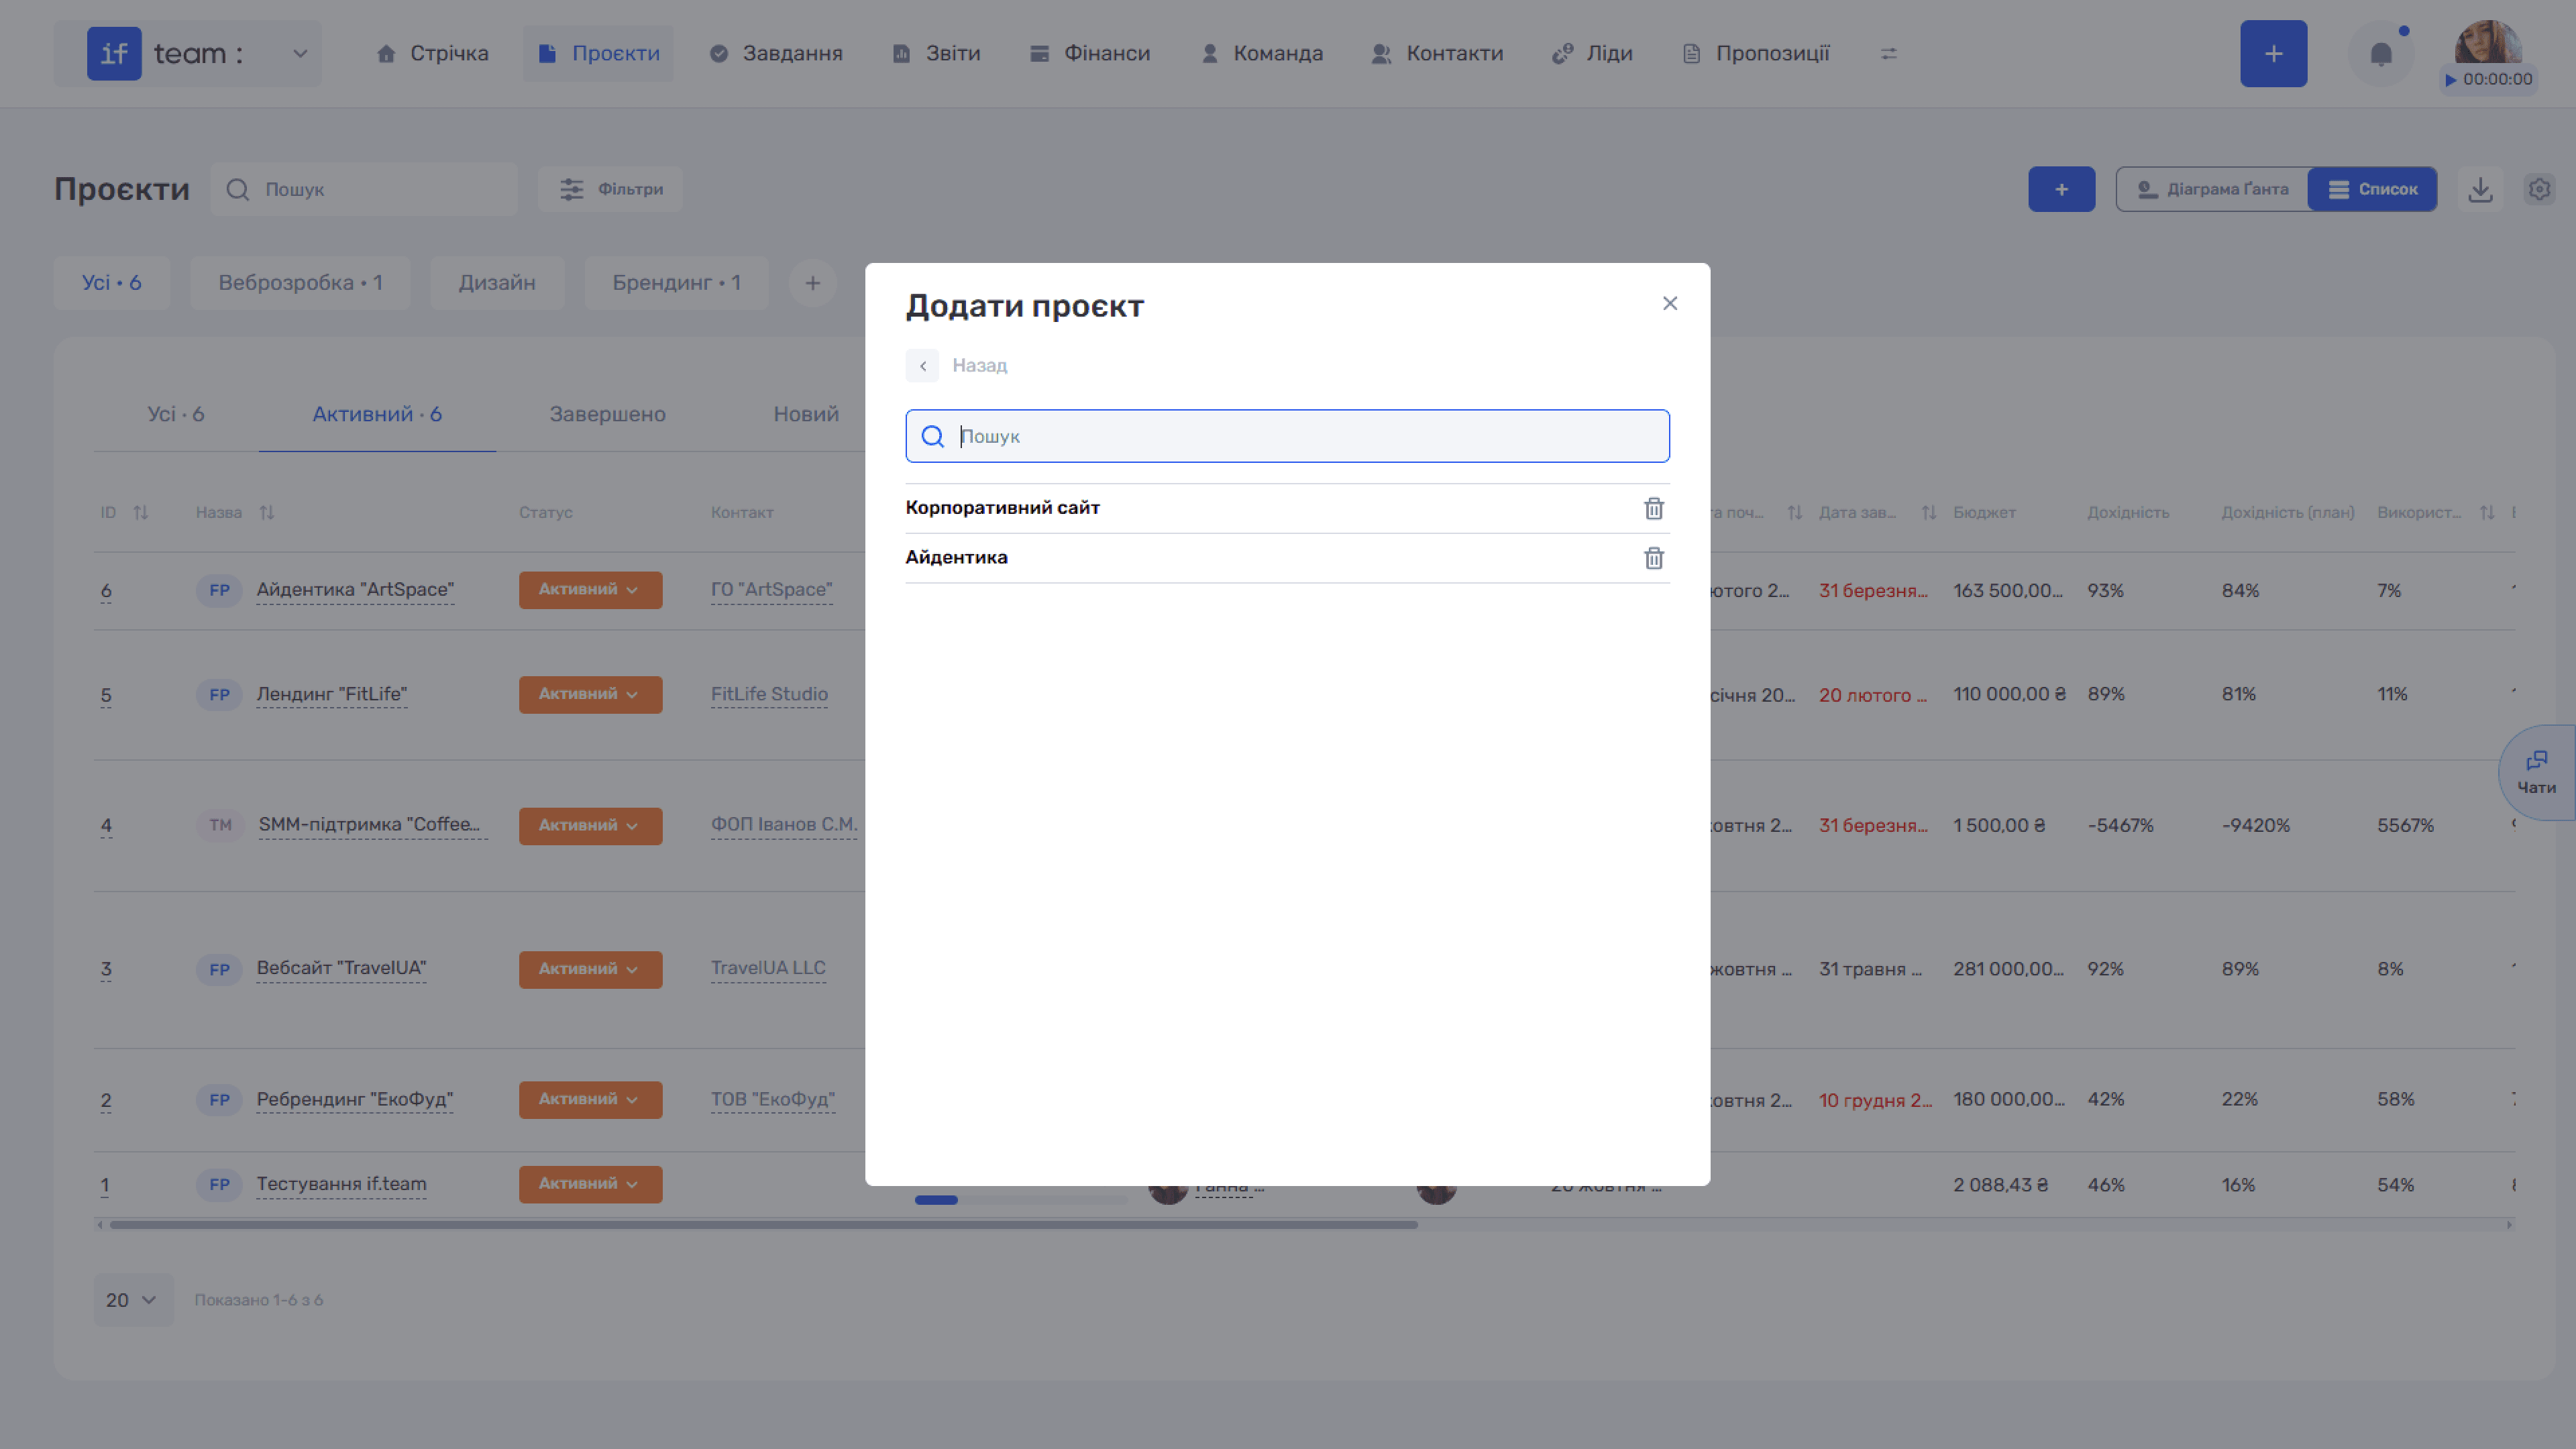Delete the Айдентика template
The image size is (2576, 1449).
[1654, 558]
